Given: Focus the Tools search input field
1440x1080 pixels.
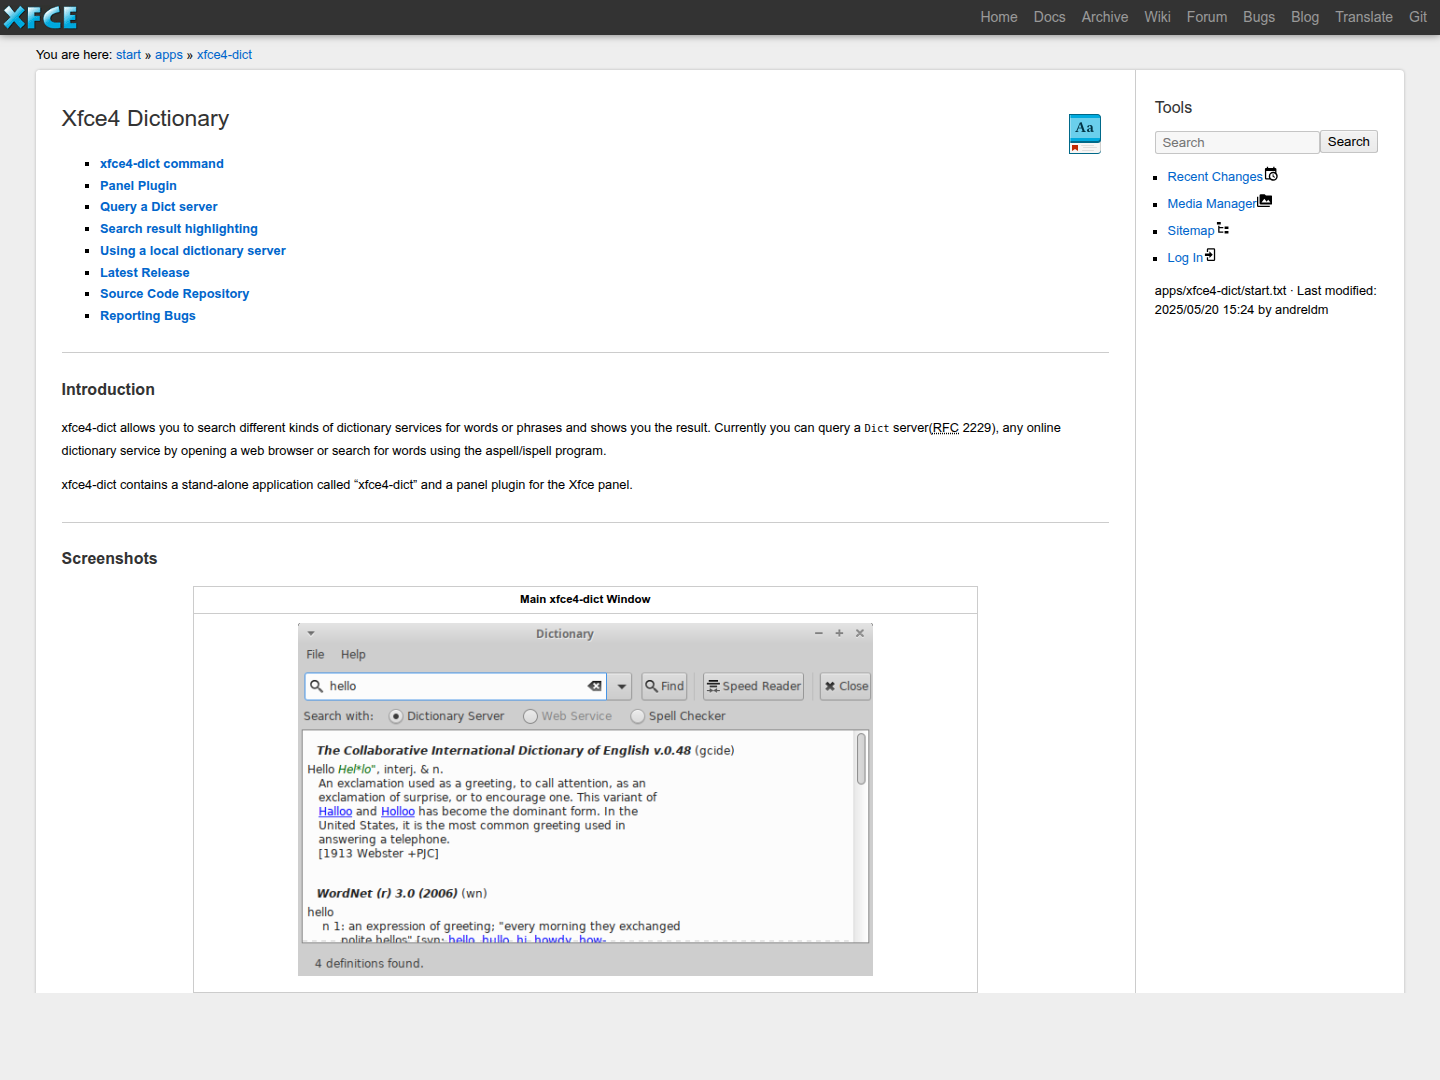Looking at the screenshot, I should (x=1237, y=142).
